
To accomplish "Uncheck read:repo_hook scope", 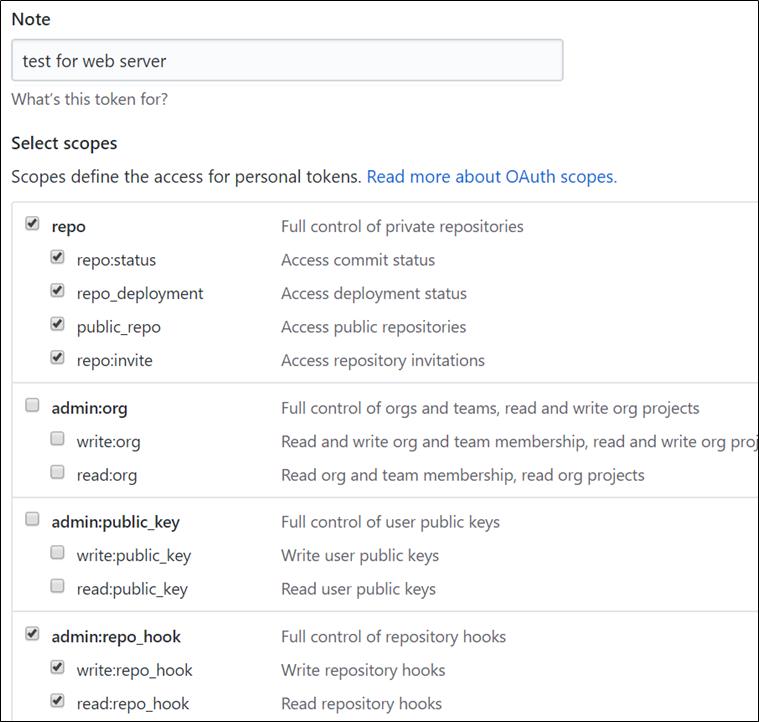I will tap(57, 701).
